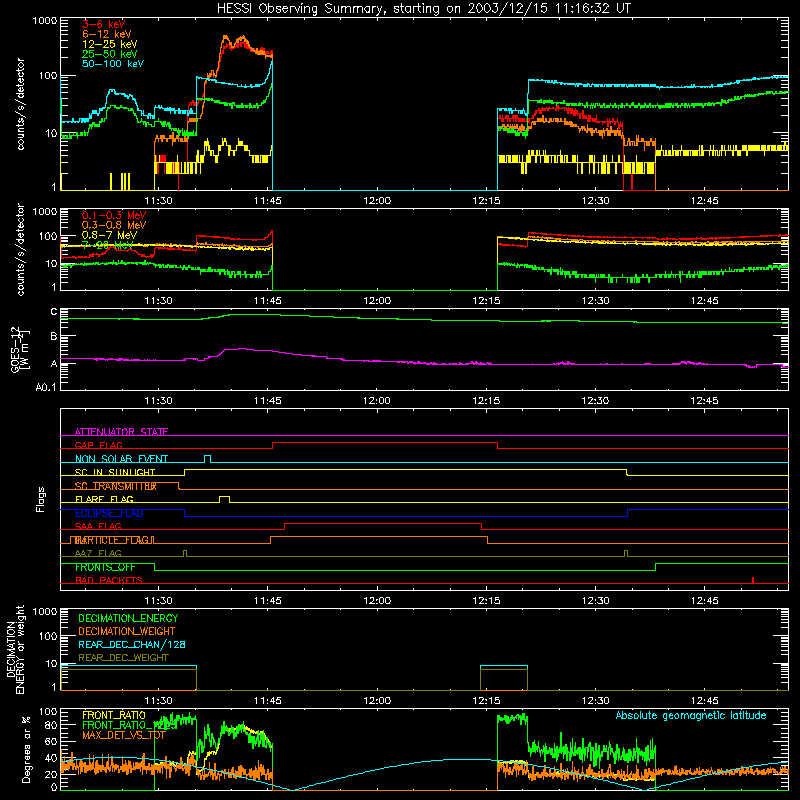Screen dimensions: 800x800
Task: Click the ATTENUATOR_STATE flag label
Action: click(121, 432)
